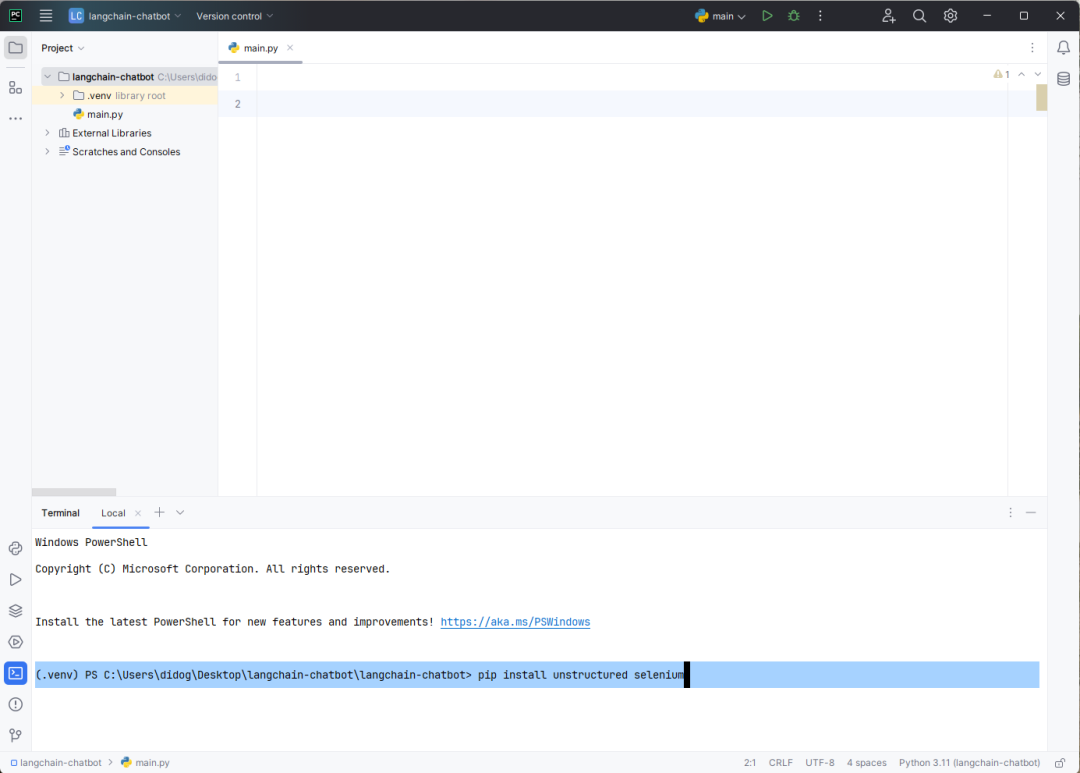Expand the .venv folder
The width and height of the screenshot is (1080, 773).
pos(62,96)
